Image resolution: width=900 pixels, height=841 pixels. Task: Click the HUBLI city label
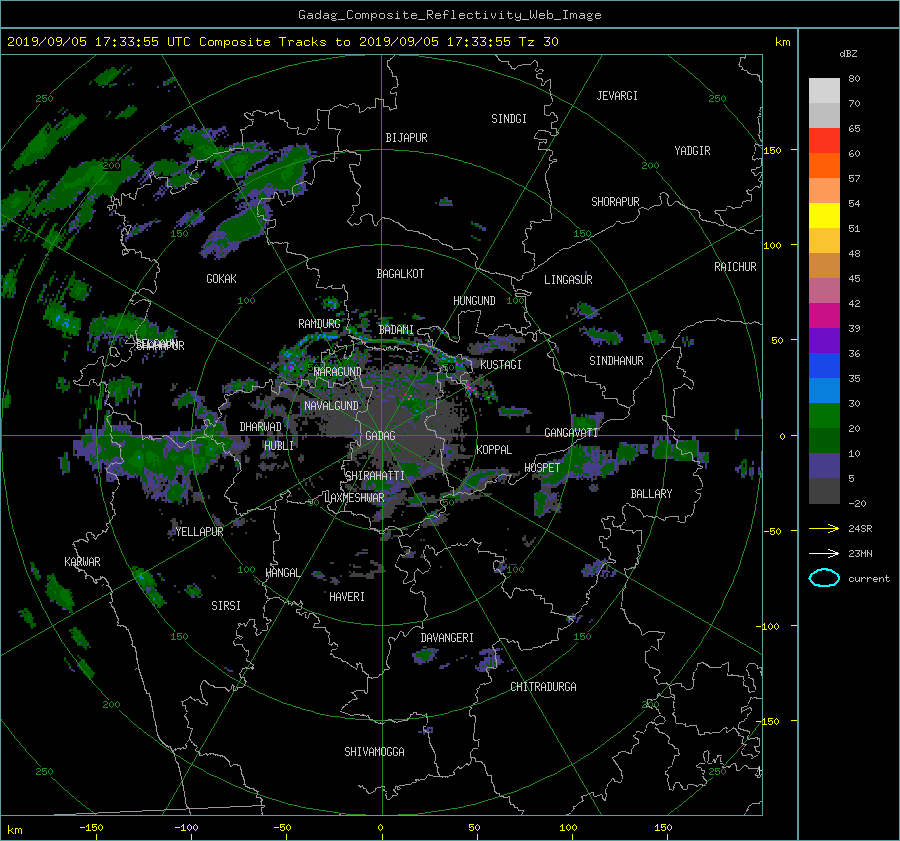(278, 446)
